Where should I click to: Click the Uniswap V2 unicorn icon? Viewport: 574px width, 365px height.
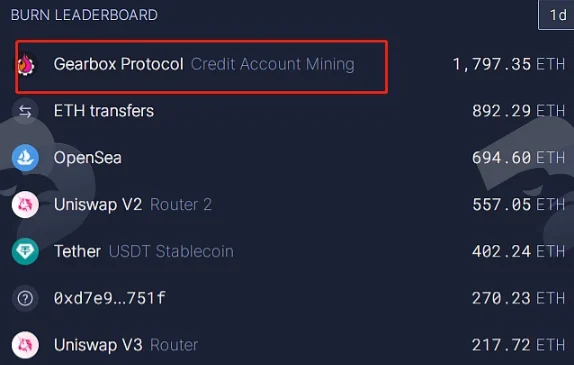pyautogui.click(x=25, y=205)
